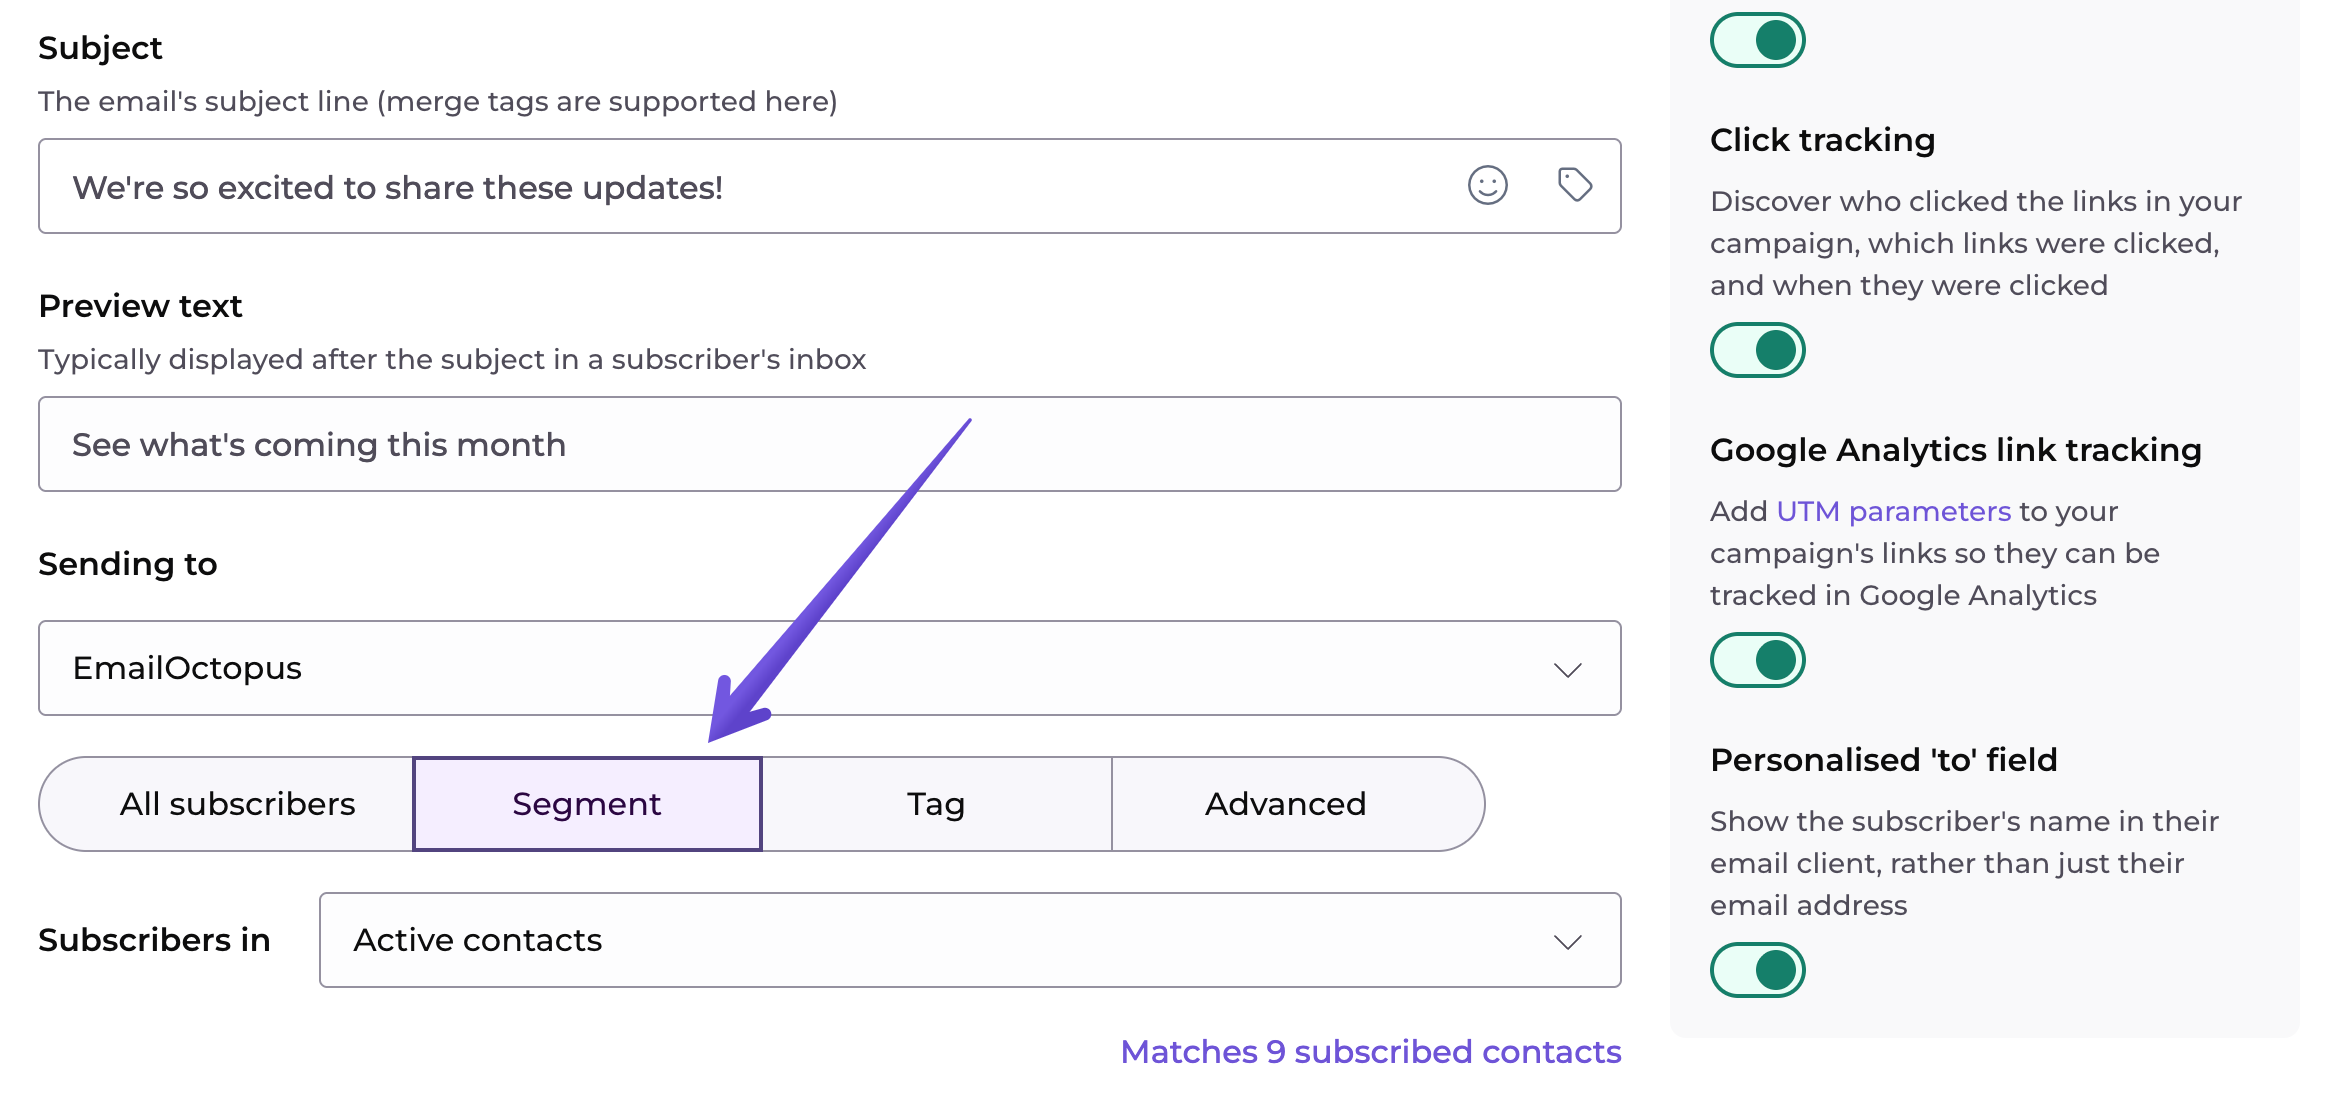Click chevron arrow on Subscribers in dropdown
This screenshot has height=1116, width=2330.
(1567, 942)
